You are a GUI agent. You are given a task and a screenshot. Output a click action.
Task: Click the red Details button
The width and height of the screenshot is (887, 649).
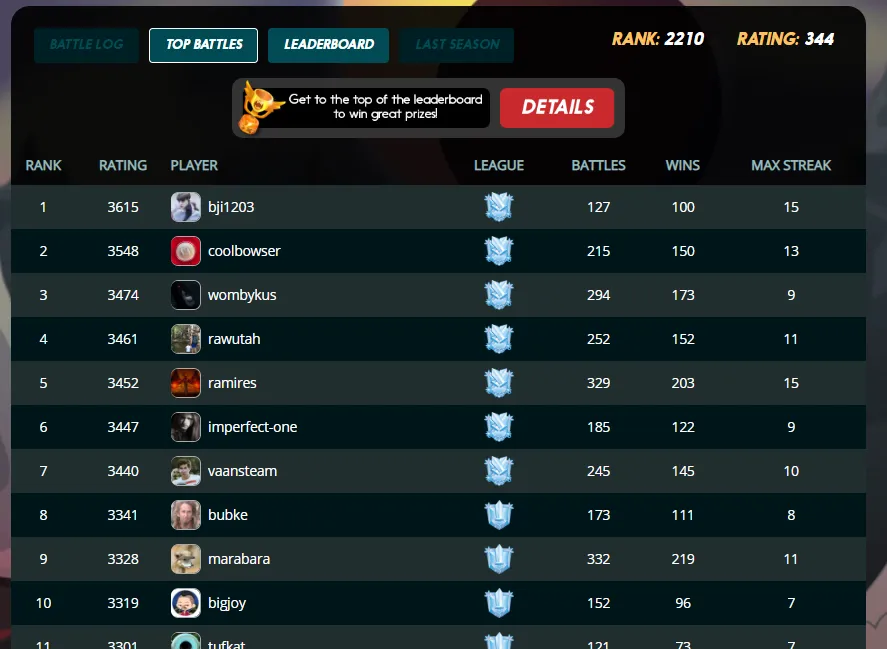pyautogui.click(x=557, y=108)
